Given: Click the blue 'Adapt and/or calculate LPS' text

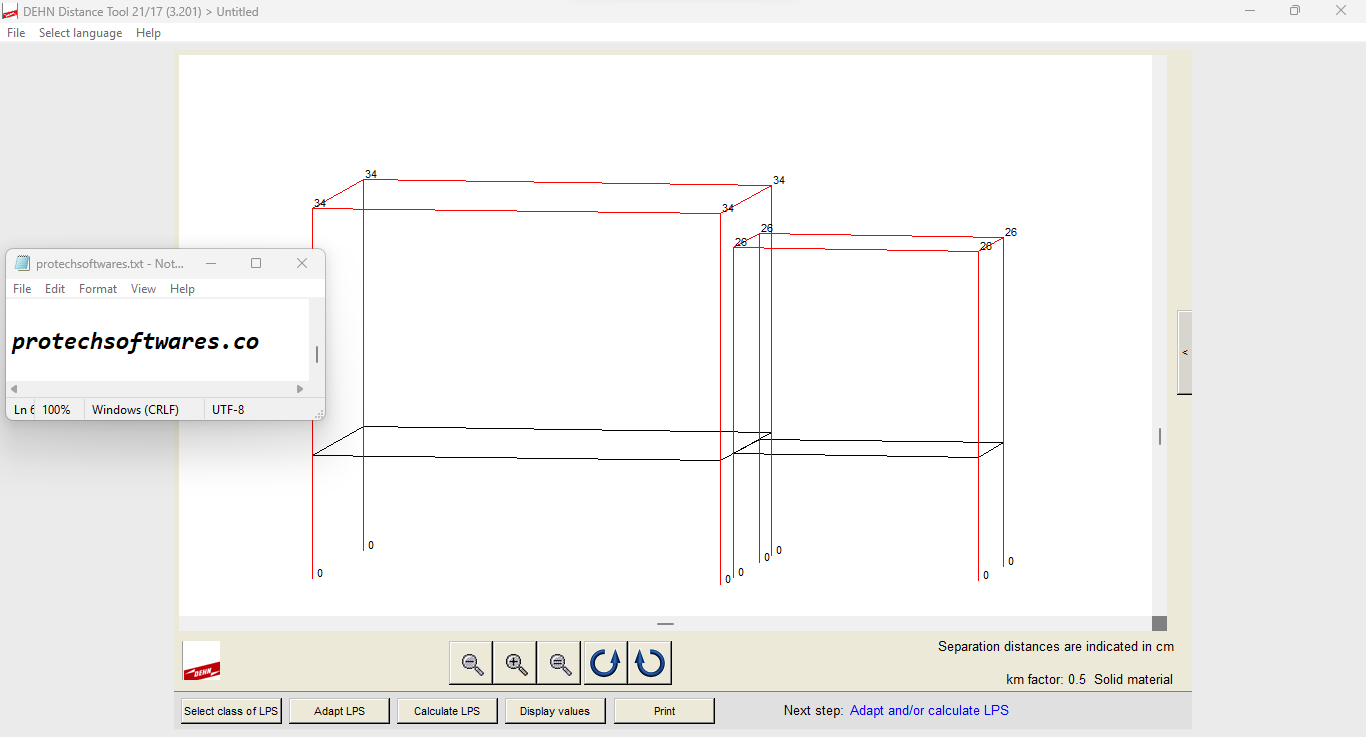Looking at the screenshot, I should tap(929, 710).
